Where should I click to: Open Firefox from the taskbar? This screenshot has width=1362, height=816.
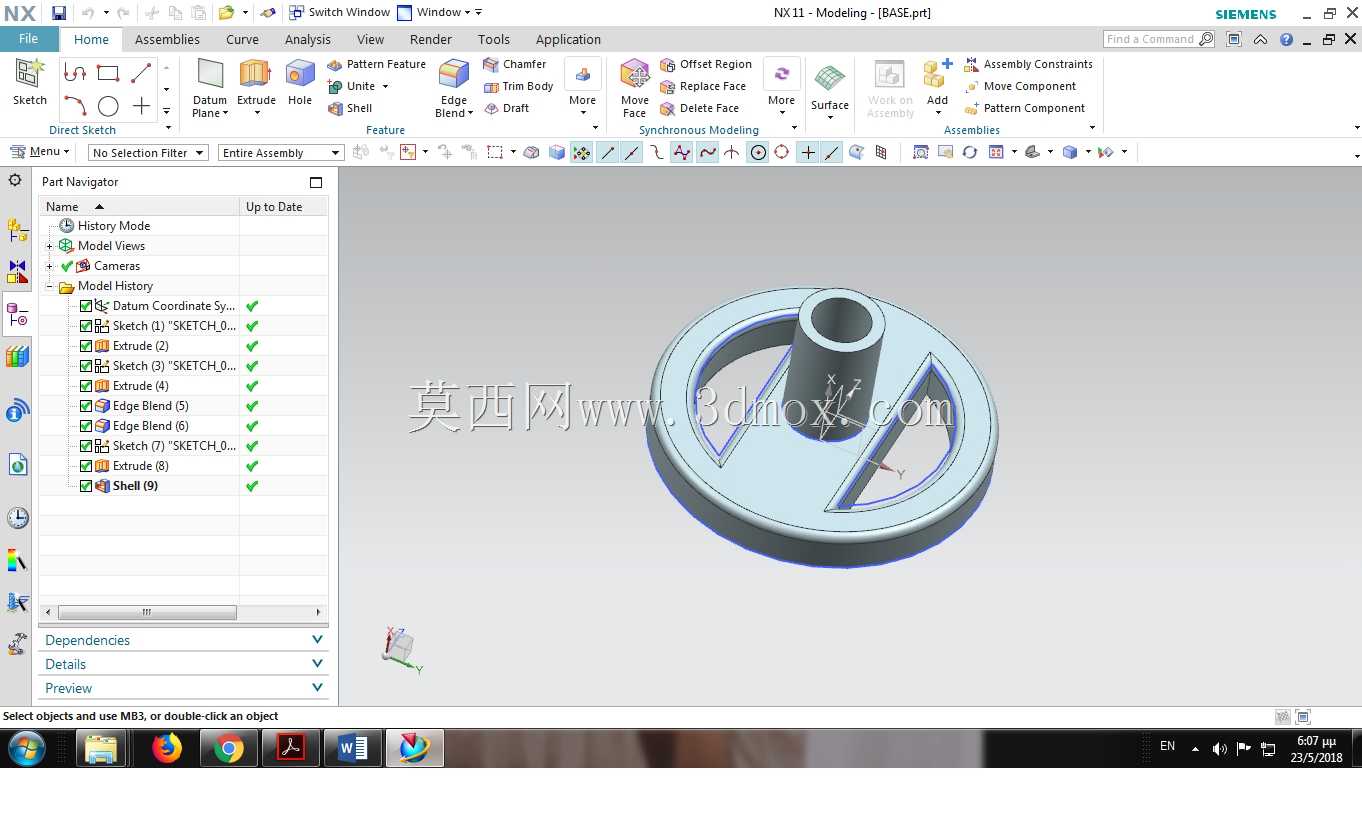tap(167, 748)
